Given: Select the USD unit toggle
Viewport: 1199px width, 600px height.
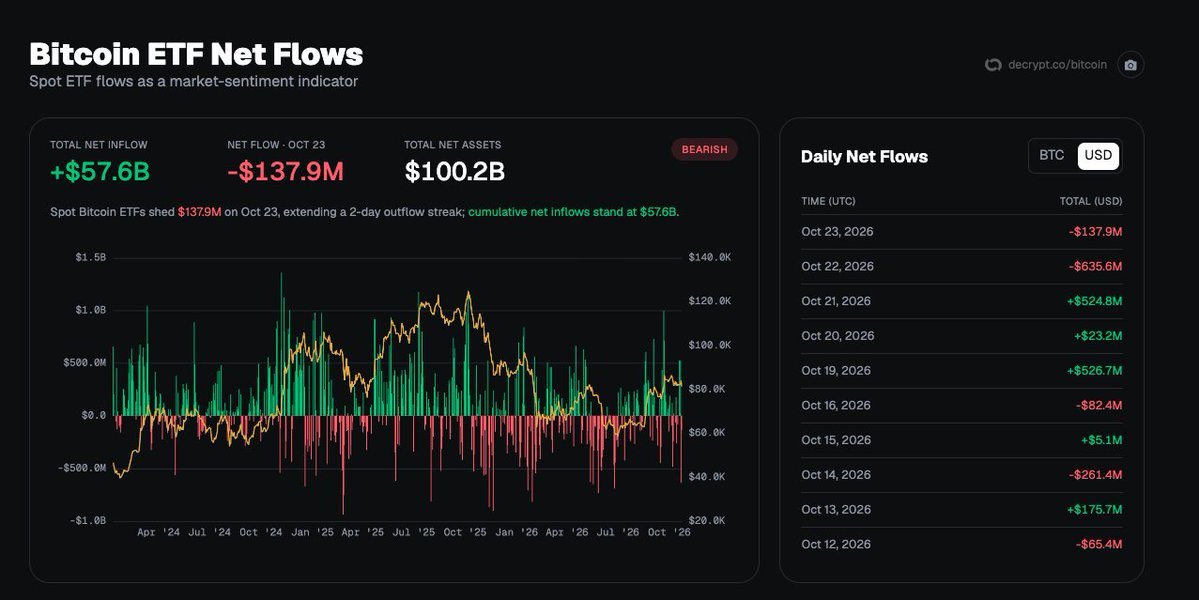Looking at the screenshot, I should (x=1098, y=155).
